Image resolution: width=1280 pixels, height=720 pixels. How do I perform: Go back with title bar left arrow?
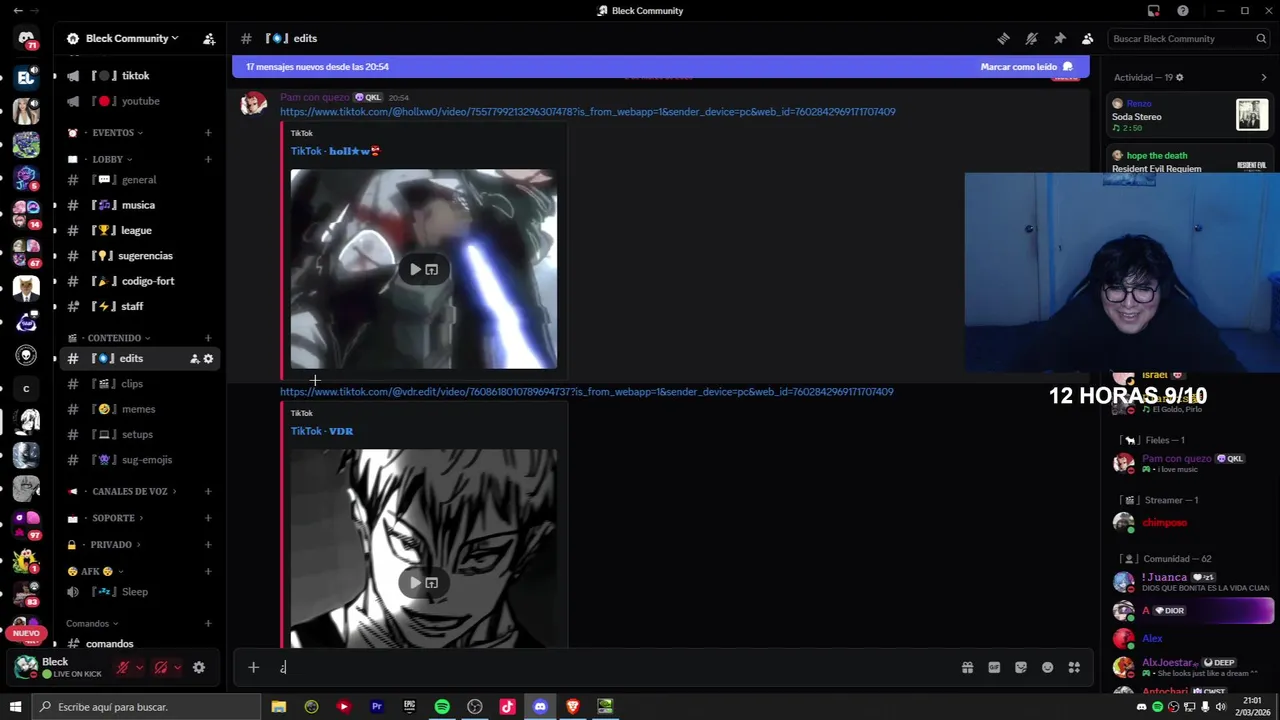click(18, 11)
